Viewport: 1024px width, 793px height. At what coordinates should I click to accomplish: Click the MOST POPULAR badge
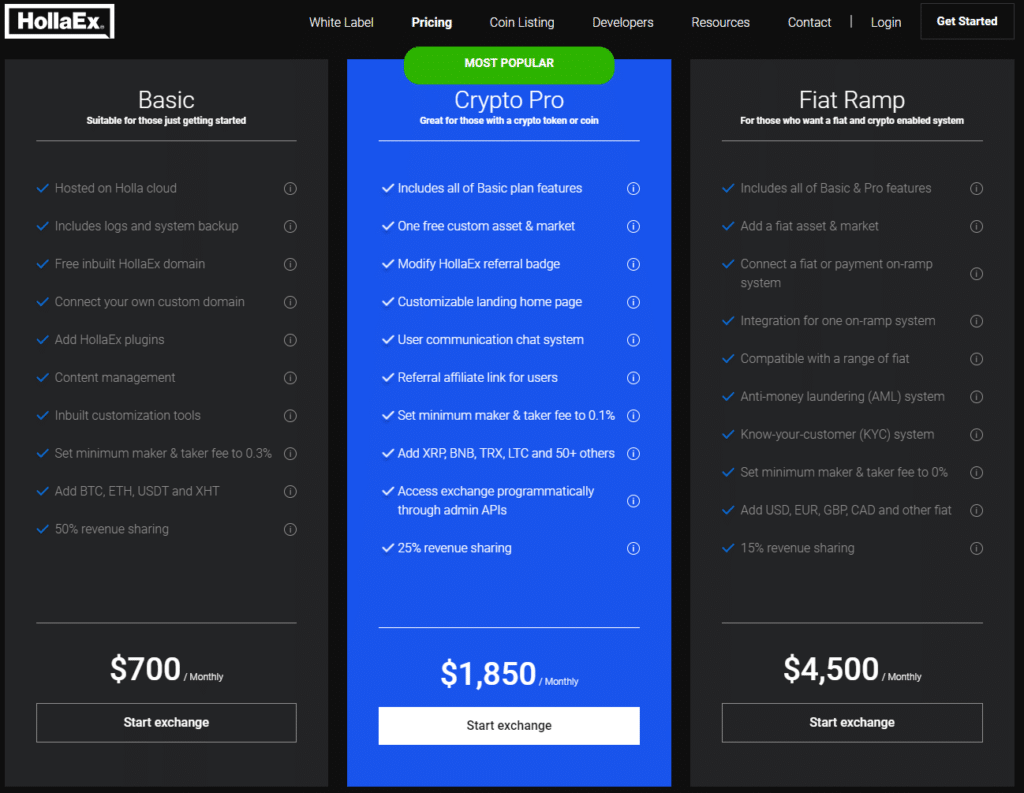click(x=508, y=65)
